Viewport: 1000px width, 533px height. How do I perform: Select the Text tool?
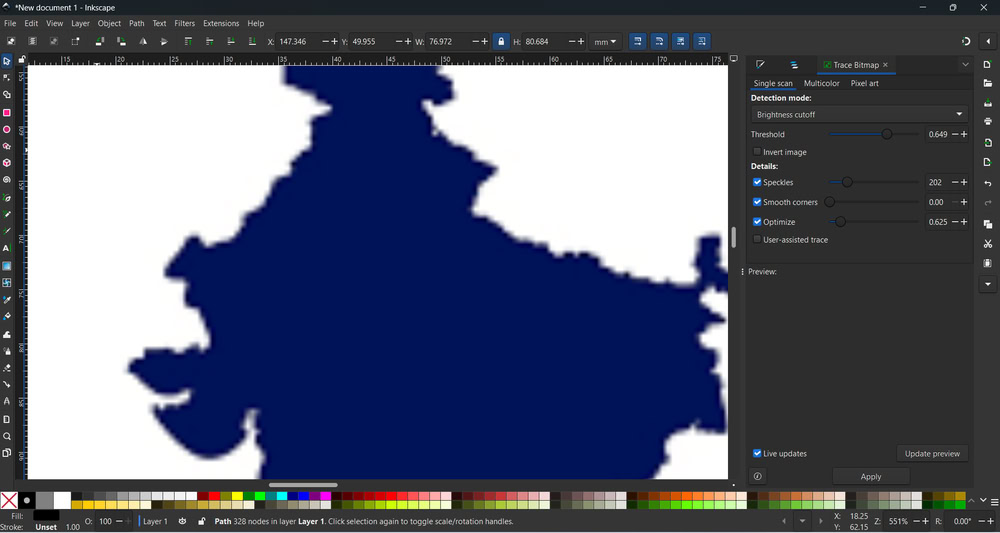pos(6,248)
